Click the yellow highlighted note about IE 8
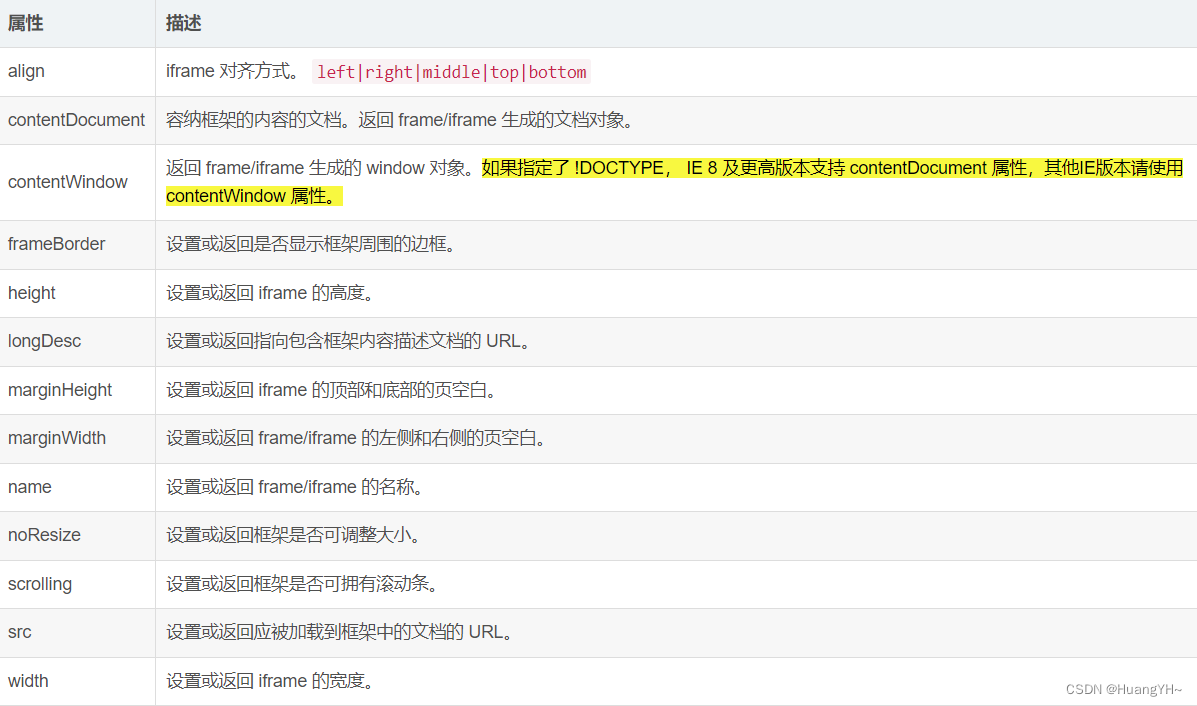This screenshot has width=1197, height=706. (x=800, y=168)
